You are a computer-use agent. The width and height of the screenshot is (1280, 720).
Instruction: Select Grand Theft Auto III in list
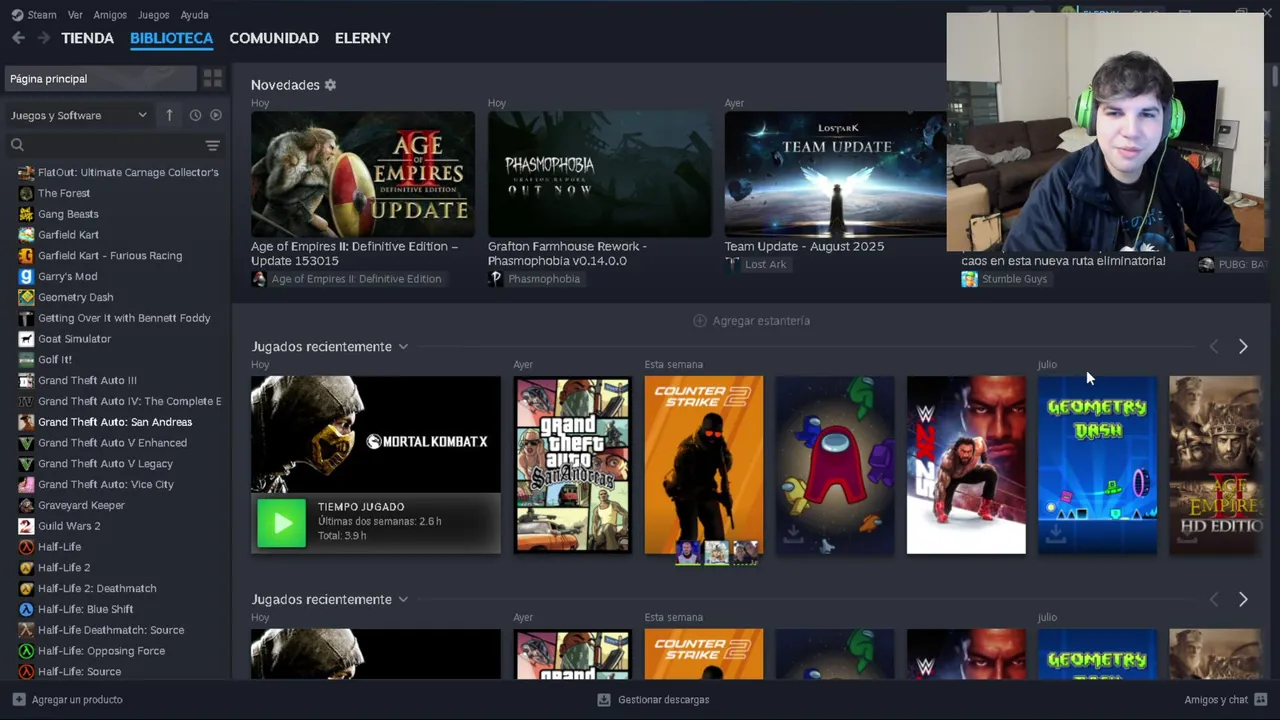pyautogui.click(x=87, y=380)
